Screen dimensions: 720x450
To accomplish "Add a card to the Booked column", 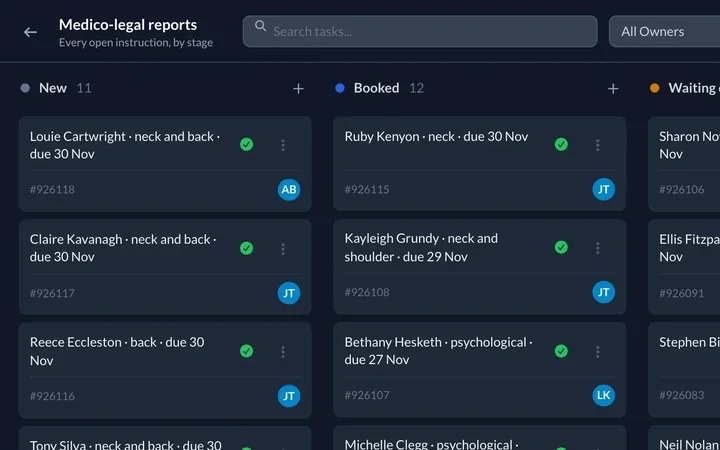I will click(613, 89).
